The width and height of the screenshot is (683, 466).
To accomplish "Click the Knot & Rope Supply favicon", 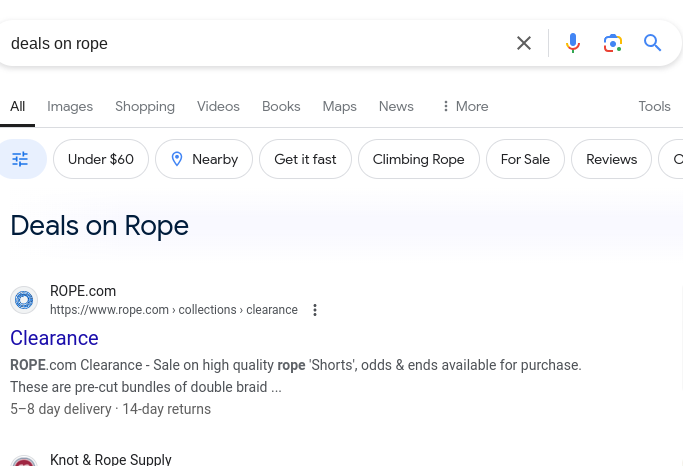I will 24,461.
